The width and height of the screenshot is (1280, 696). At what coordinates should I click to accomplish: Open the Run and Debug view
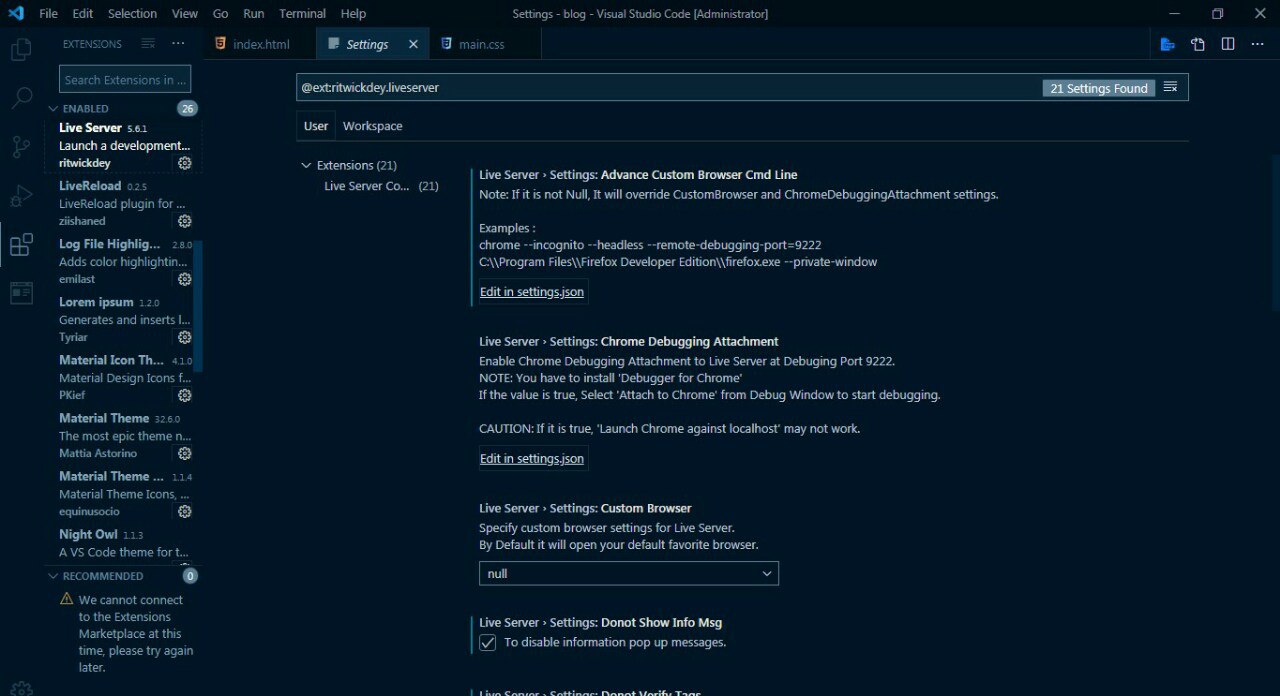(x=21, y=196)
